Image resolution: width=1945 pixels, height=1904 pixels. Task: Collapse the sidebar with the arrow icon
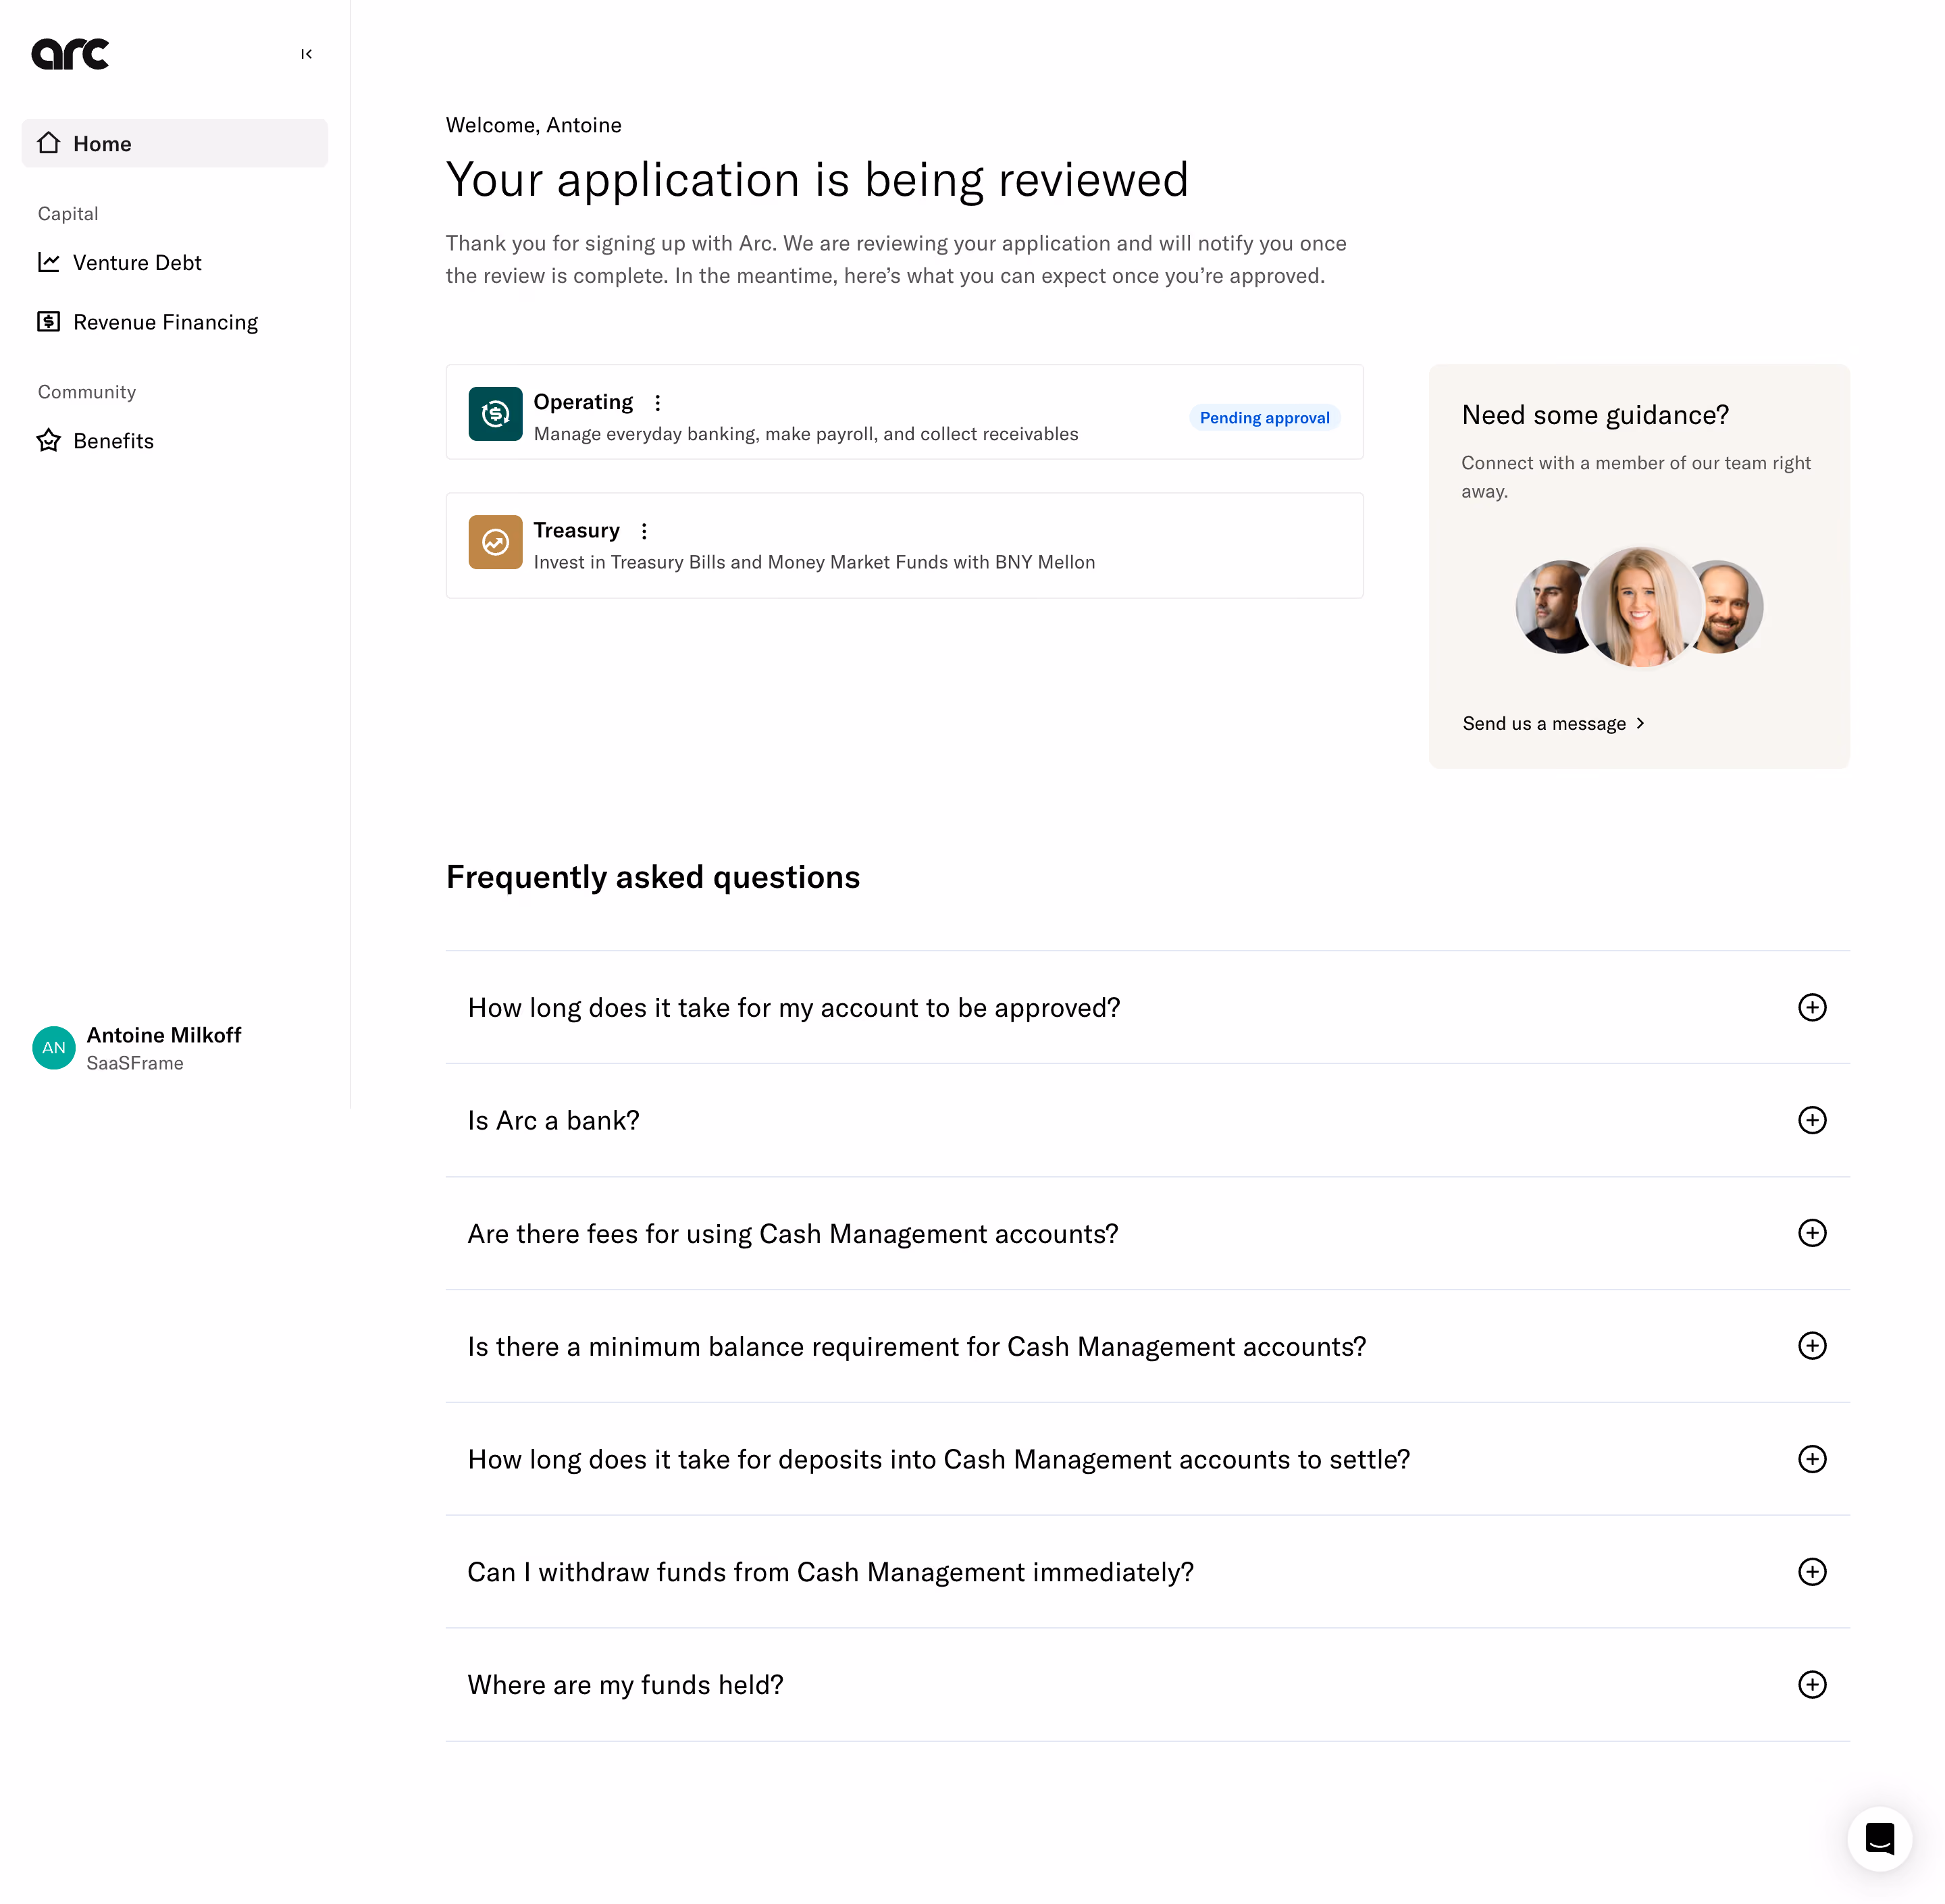306,54
